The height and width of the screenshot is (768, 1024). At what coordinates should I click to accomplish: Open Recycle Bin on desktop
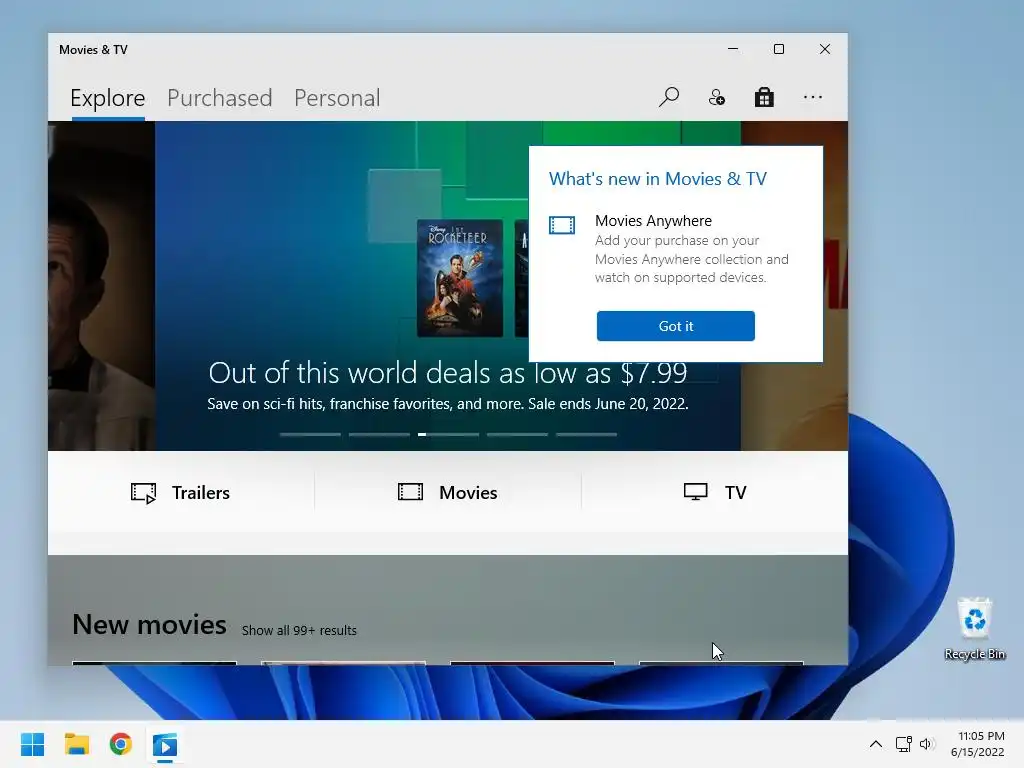pos(974,628)
